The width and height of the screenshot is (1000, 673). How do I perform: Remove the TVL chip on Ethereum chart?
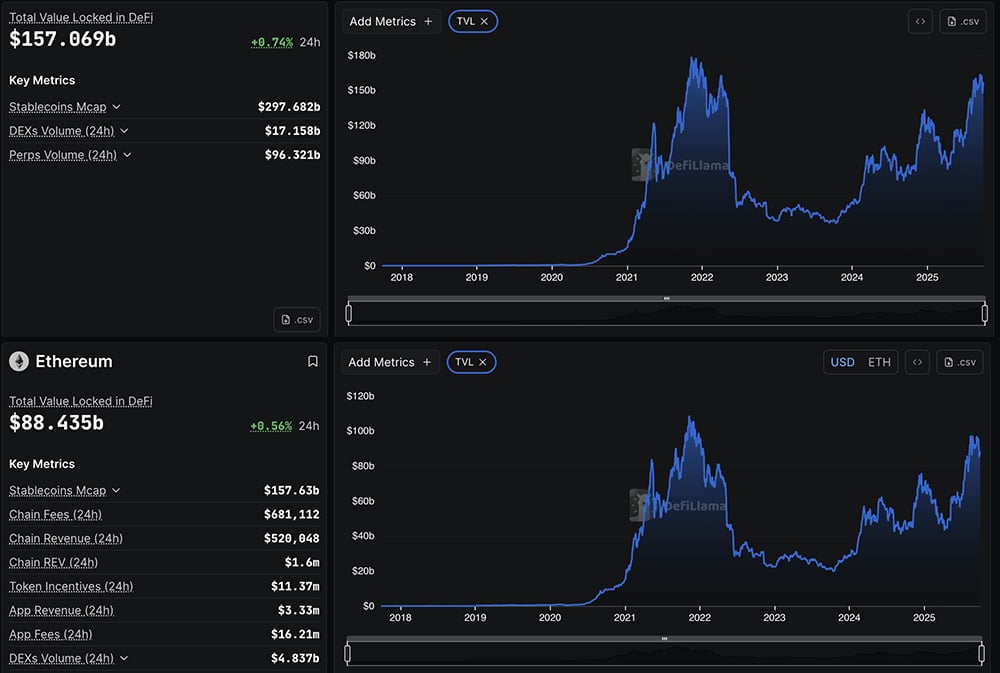[x=483, y=362]
